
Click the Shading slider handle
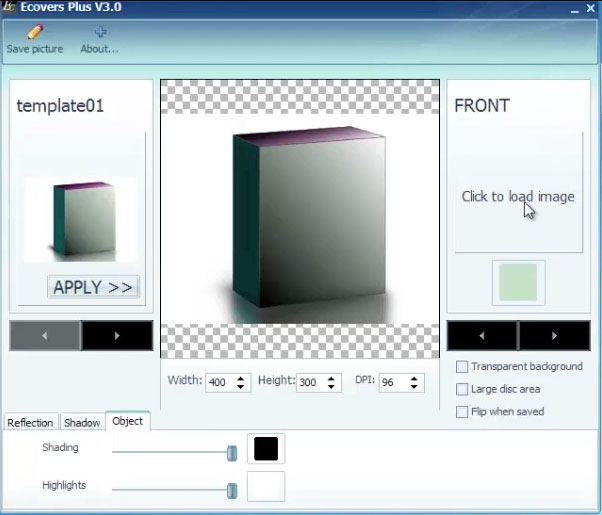click(x=232, y=453)
